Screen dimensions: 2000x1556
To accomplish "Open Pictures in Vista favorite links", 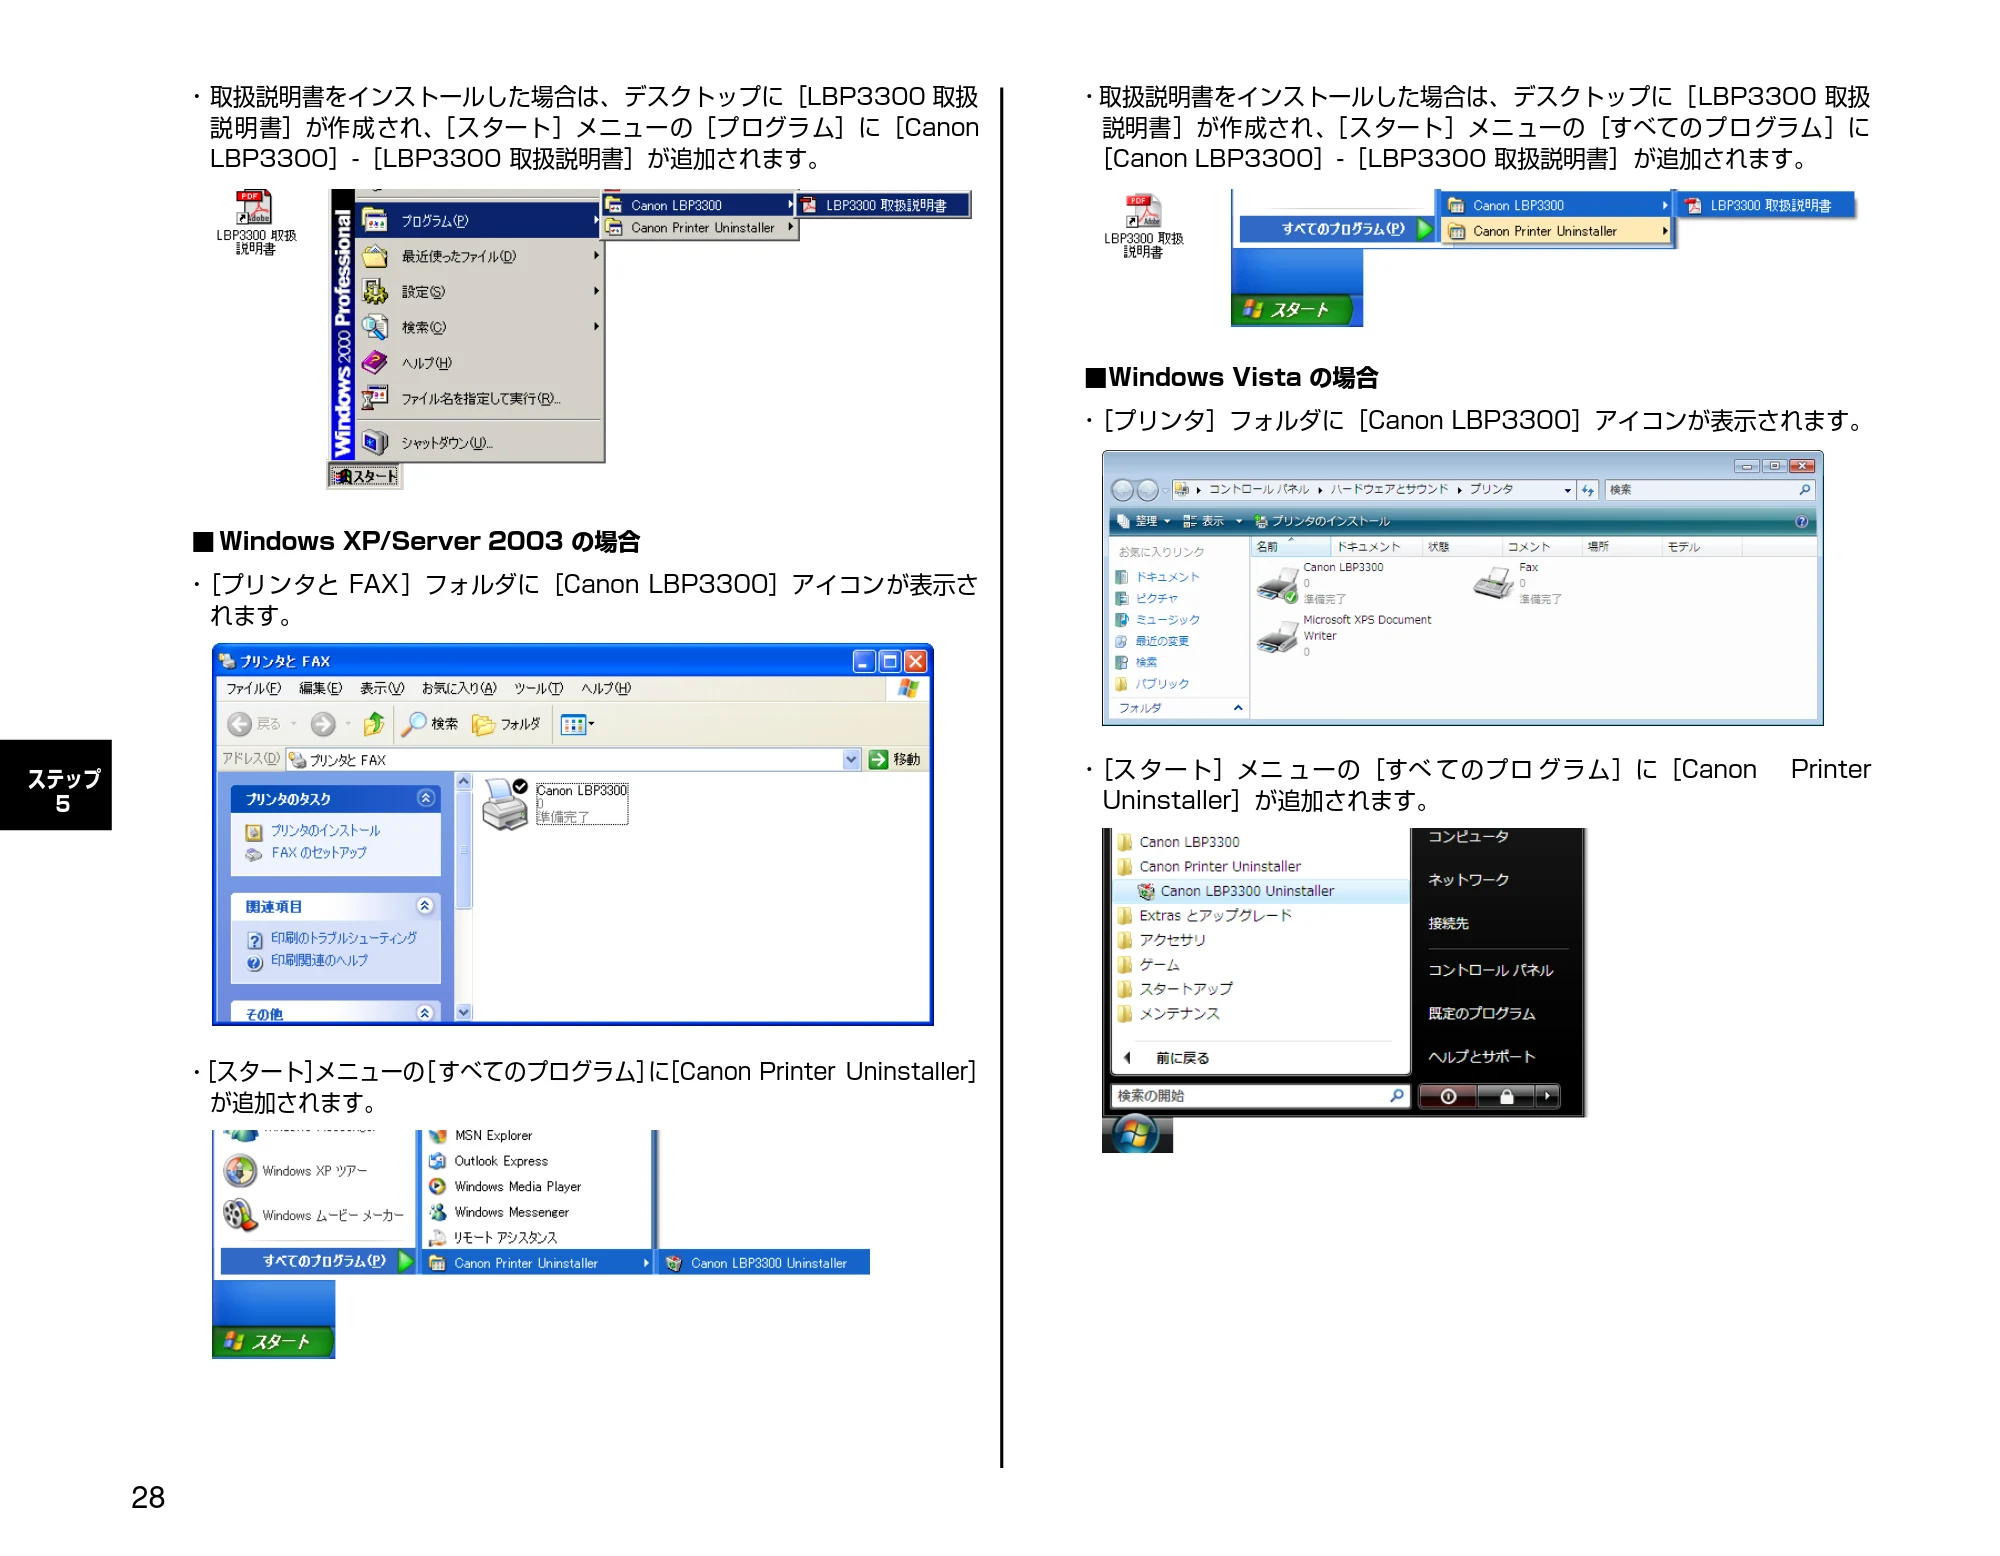I will 1146,598.
